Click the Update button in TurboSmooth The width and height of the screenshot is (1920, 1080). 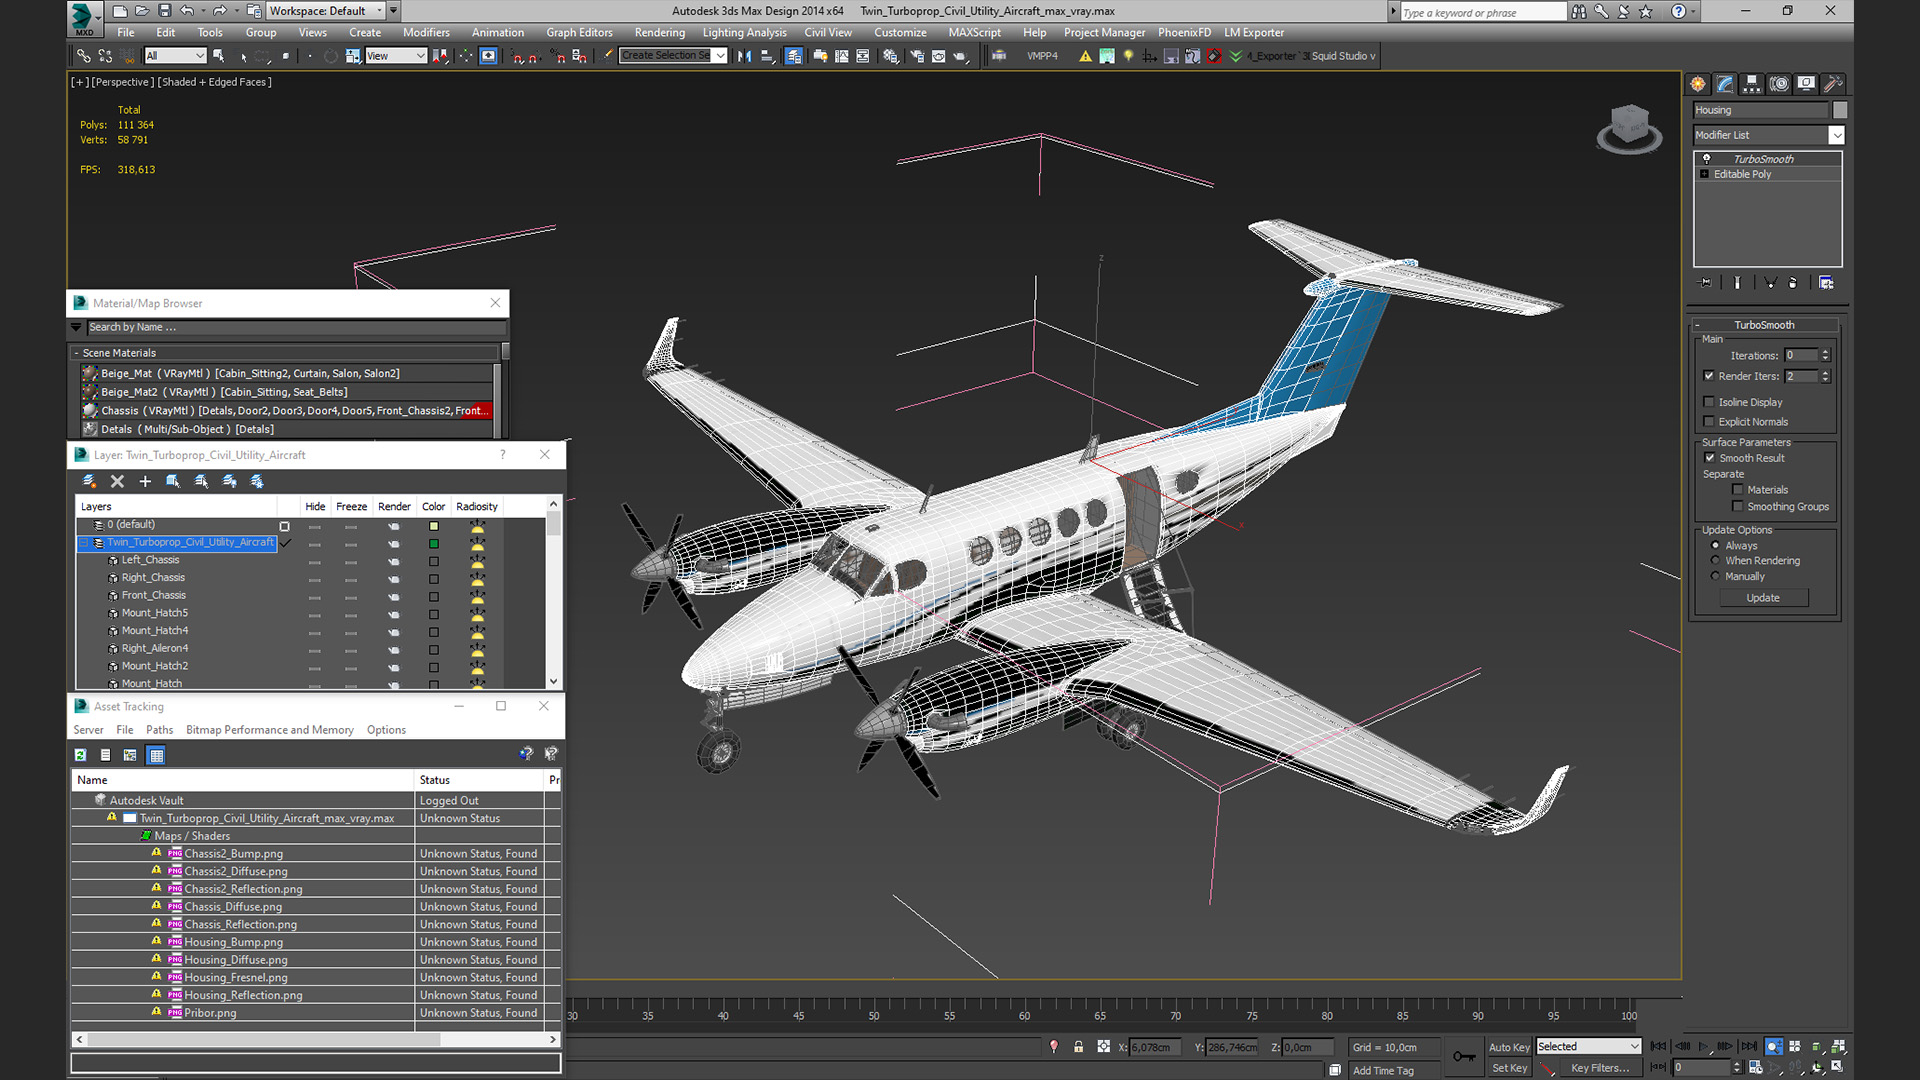[1763, 598]
